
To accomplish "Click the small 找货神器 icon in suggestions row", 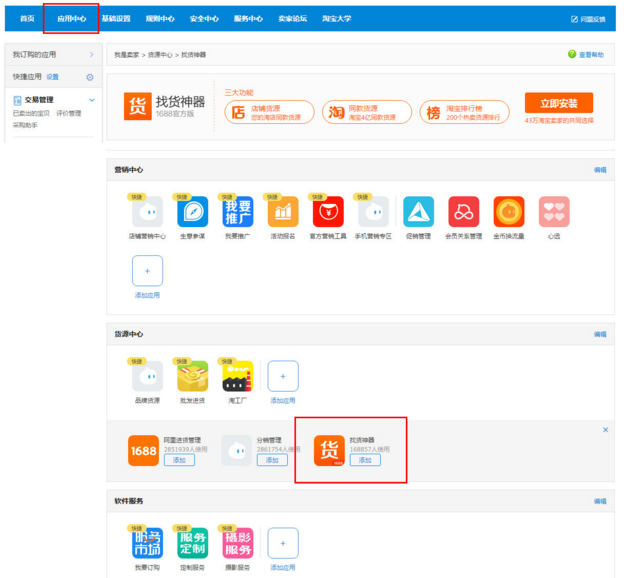I will point(329,451).
